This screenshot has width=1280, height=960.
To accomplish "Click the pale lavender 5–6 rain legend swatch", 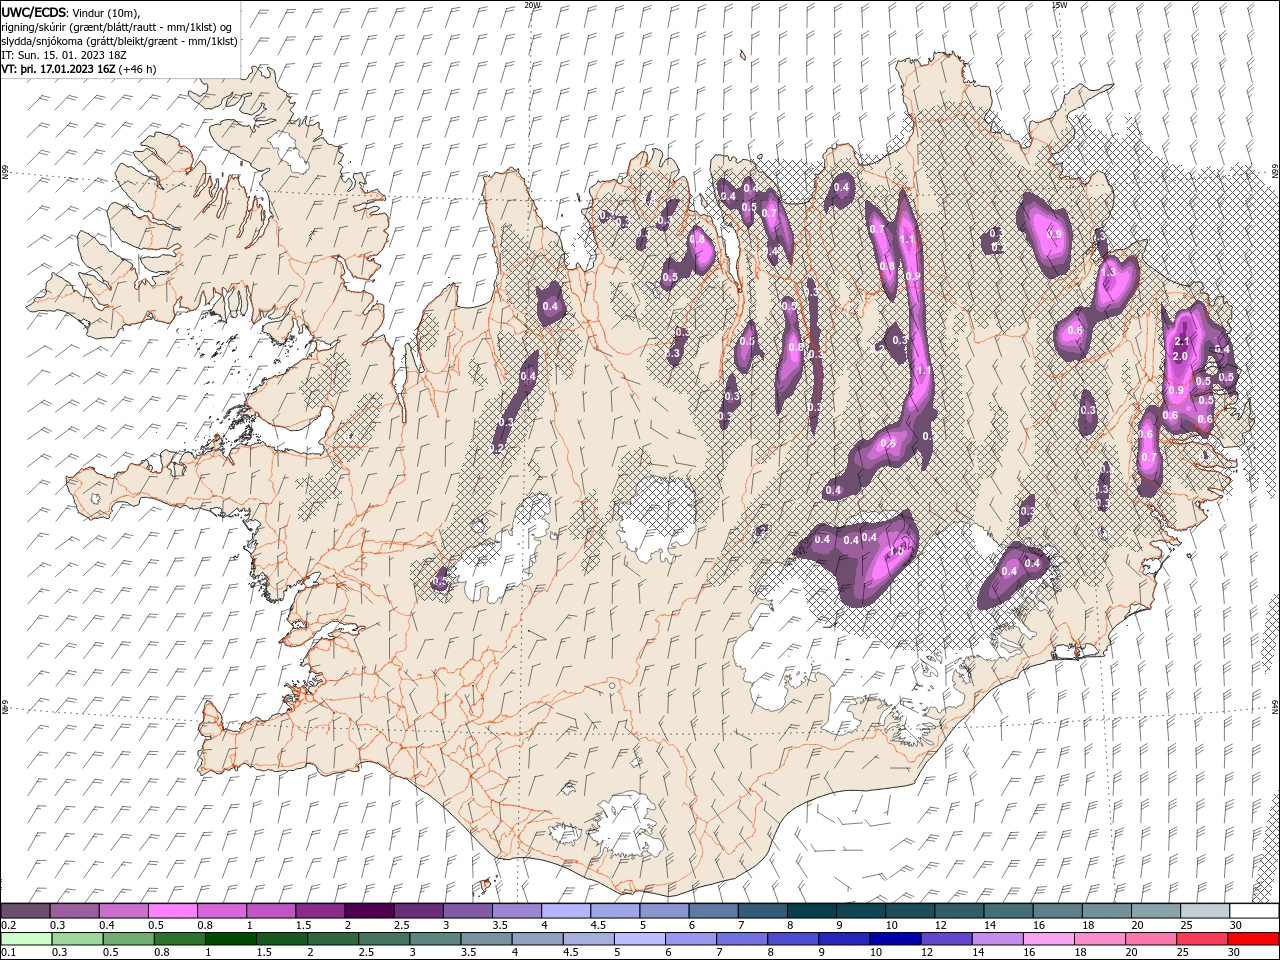I will point(640,939).
